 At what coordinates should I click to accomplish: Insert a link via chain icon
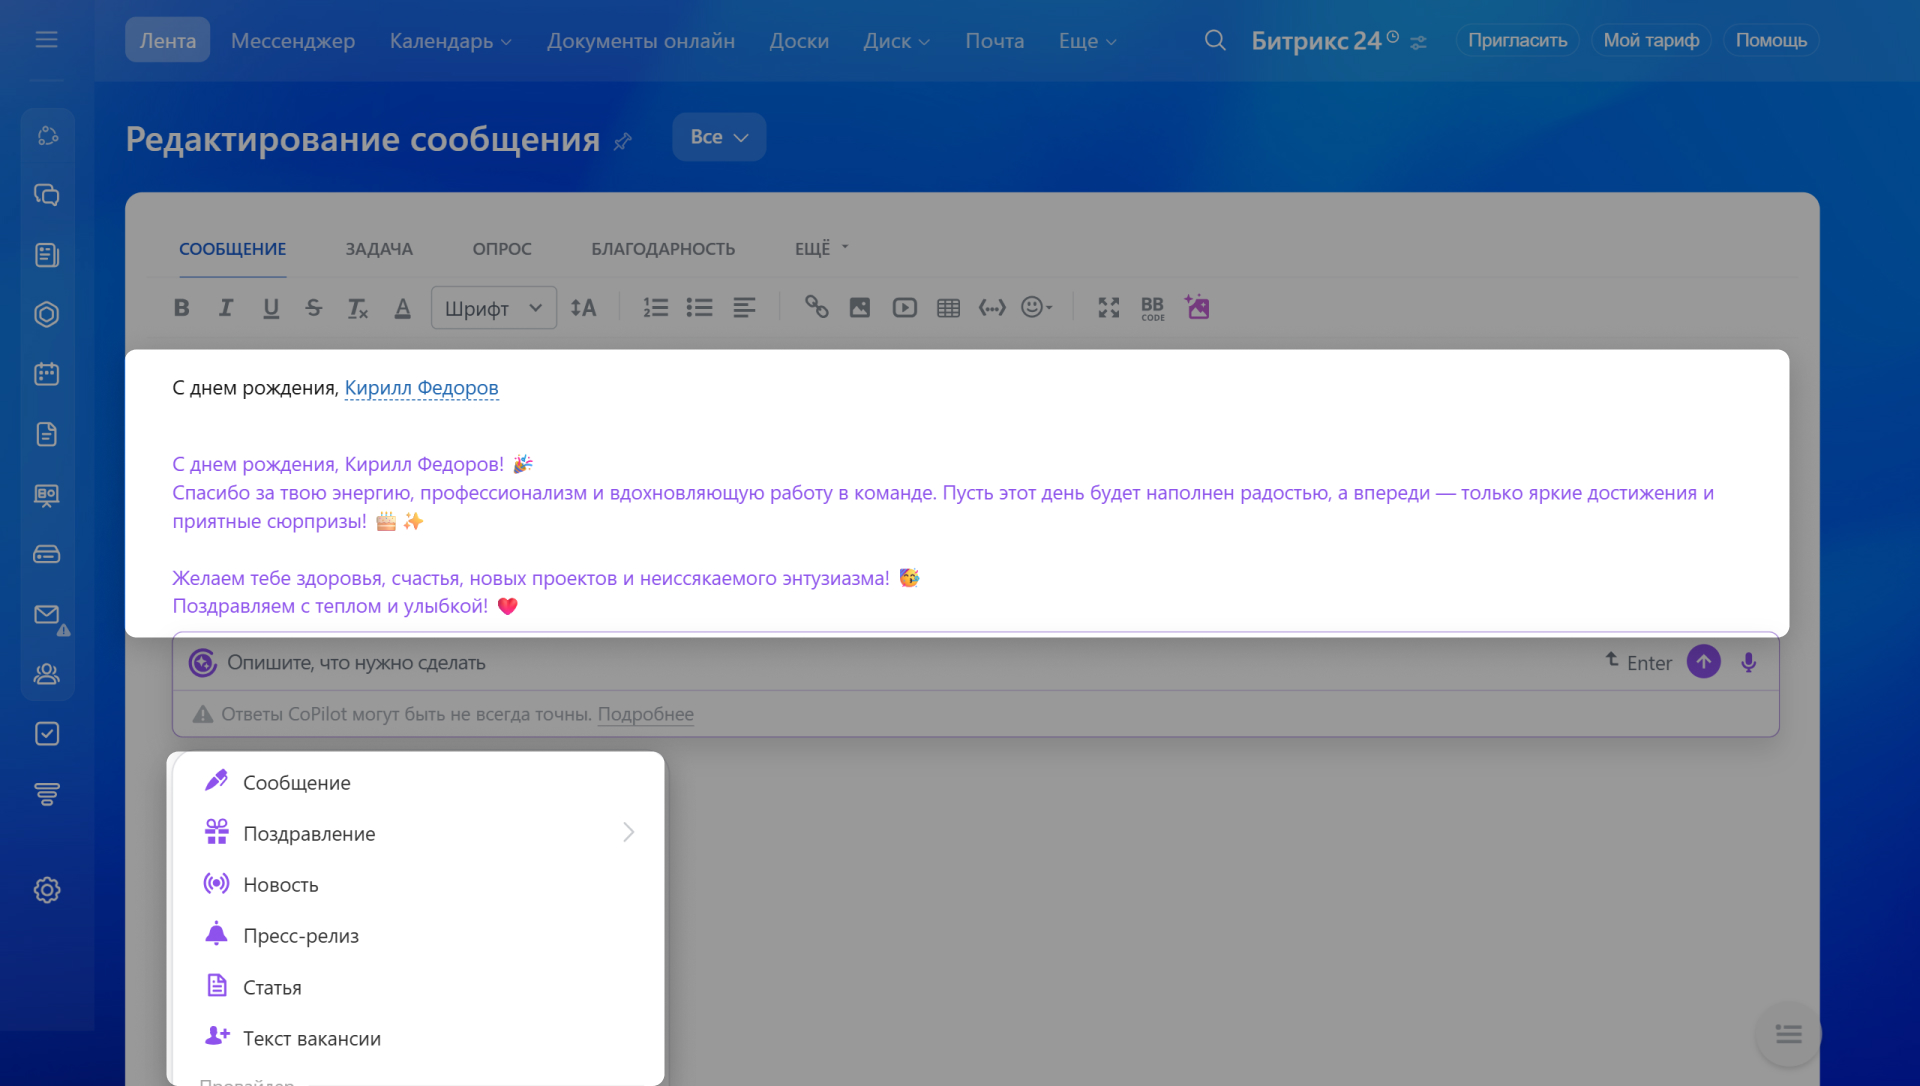click(x=816, y=308)
